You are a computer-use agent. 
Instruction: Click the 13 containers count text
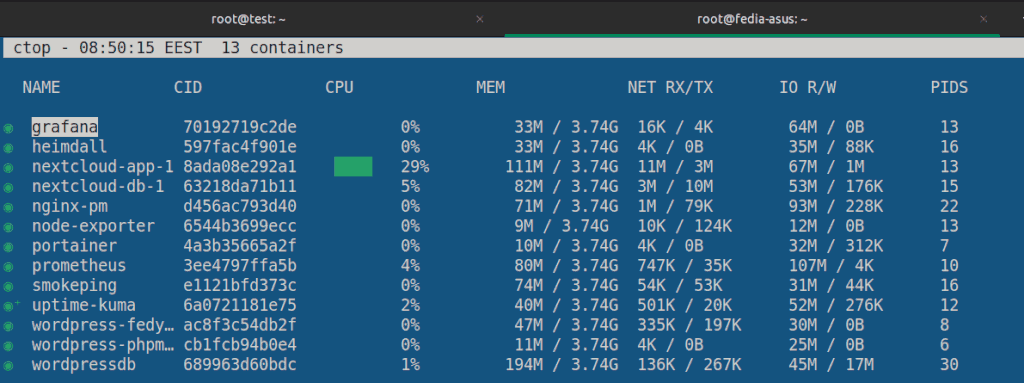(x=282, y=48)
